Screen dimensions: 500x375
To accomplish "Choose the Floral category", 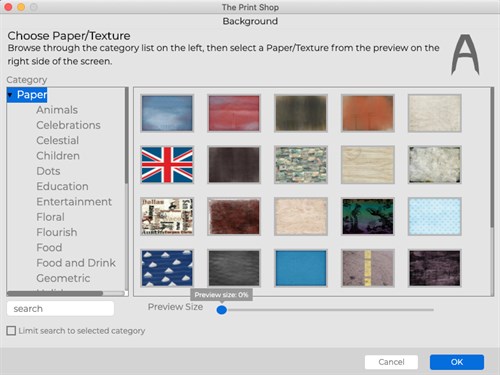I will click(x=50, y=217).
